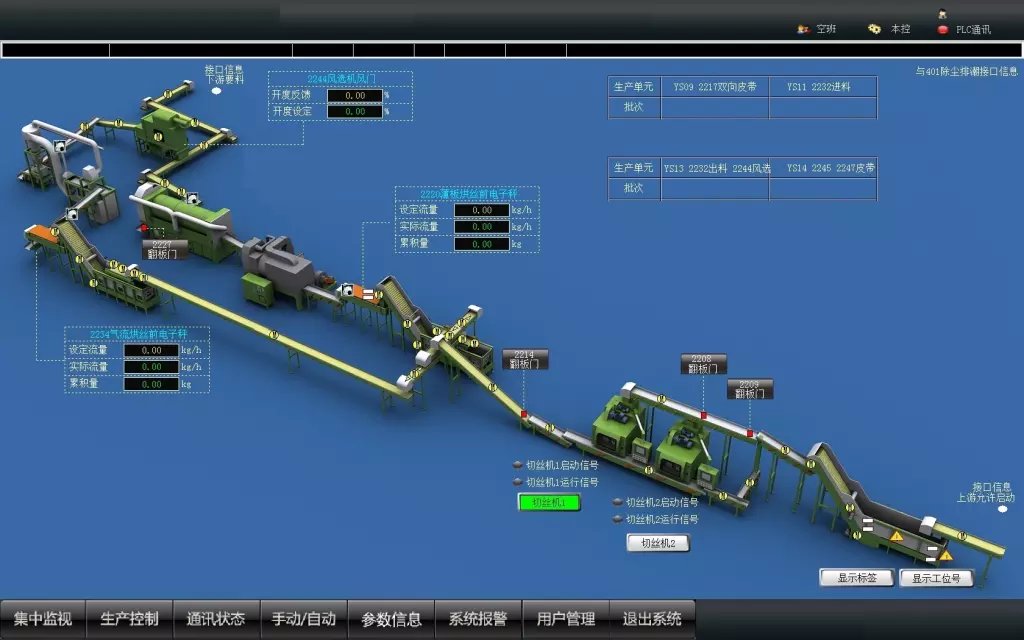The width and height of the screenshot is (1024, 640).
Task: Click the gray gearbox machine after the green dryer drum
Action: tap(275, 260)
